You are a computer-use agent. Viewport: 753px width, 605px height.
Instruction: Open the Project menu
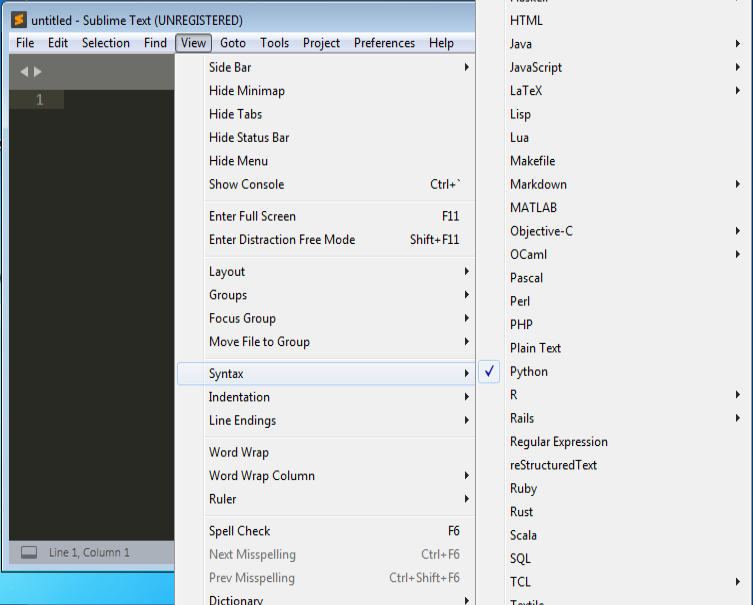pyautogui.click(x=321, y=43)
